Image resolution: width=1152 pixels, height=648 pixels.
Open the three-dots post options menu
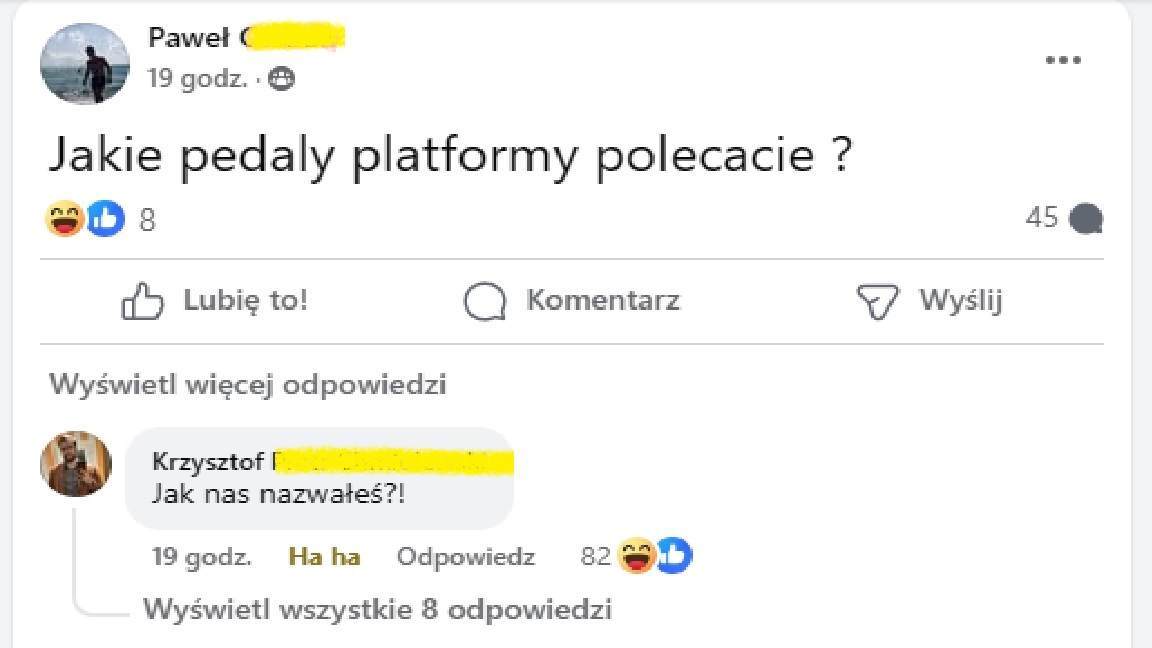click(x=1063, y=60)
